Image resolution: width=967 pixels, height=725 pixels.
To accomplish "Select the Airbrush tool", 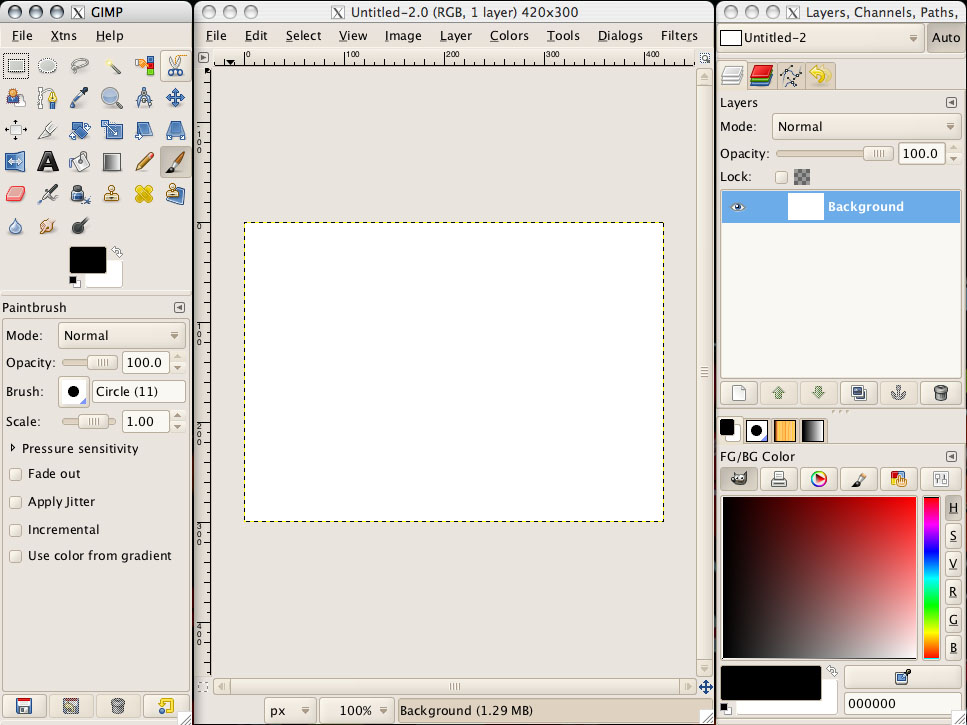I will [47, 194].
